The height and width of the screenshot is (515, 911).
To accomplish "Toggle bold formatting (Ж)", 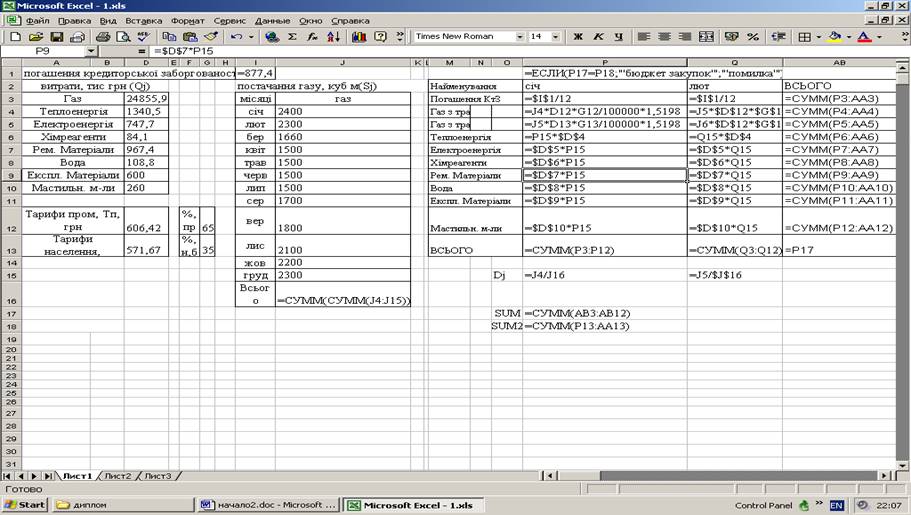I will pyautogui.click(x=578, y=37).
